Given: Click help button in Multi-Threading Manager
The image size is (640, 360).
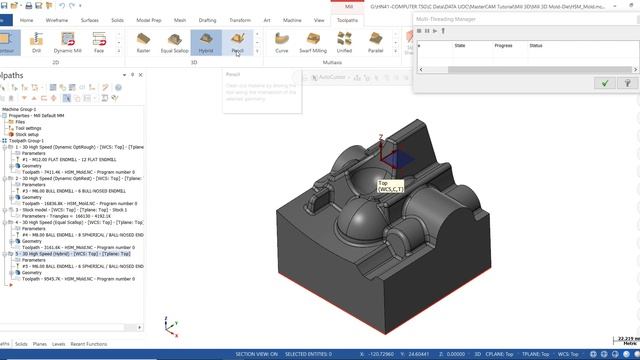Looking at the screenshot, I should pyautogui.click(x=628, y=83).
